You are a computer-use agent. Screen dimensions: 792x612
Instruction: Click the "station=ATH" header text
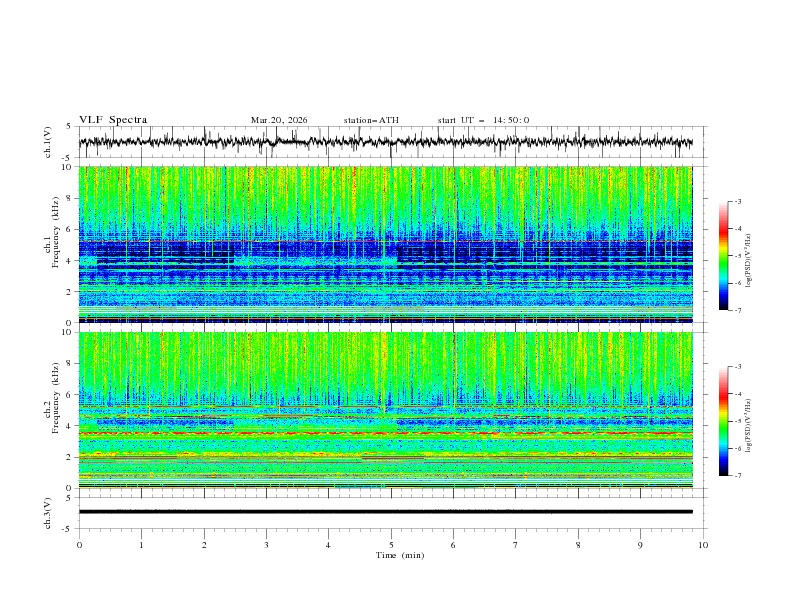[371, 120]
